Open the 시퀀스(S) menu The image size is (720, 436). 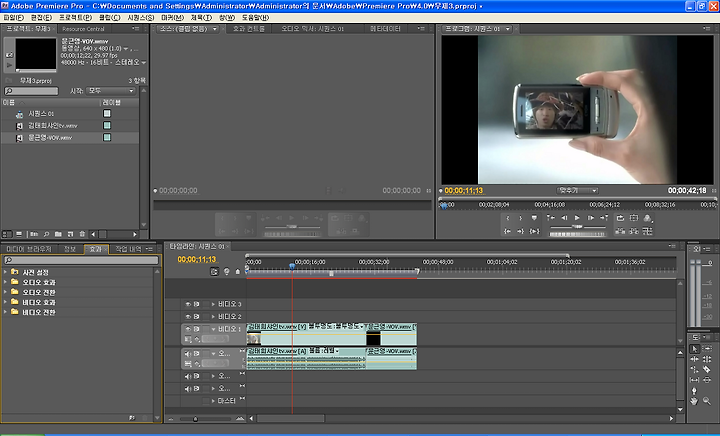(x=141, y=17)
